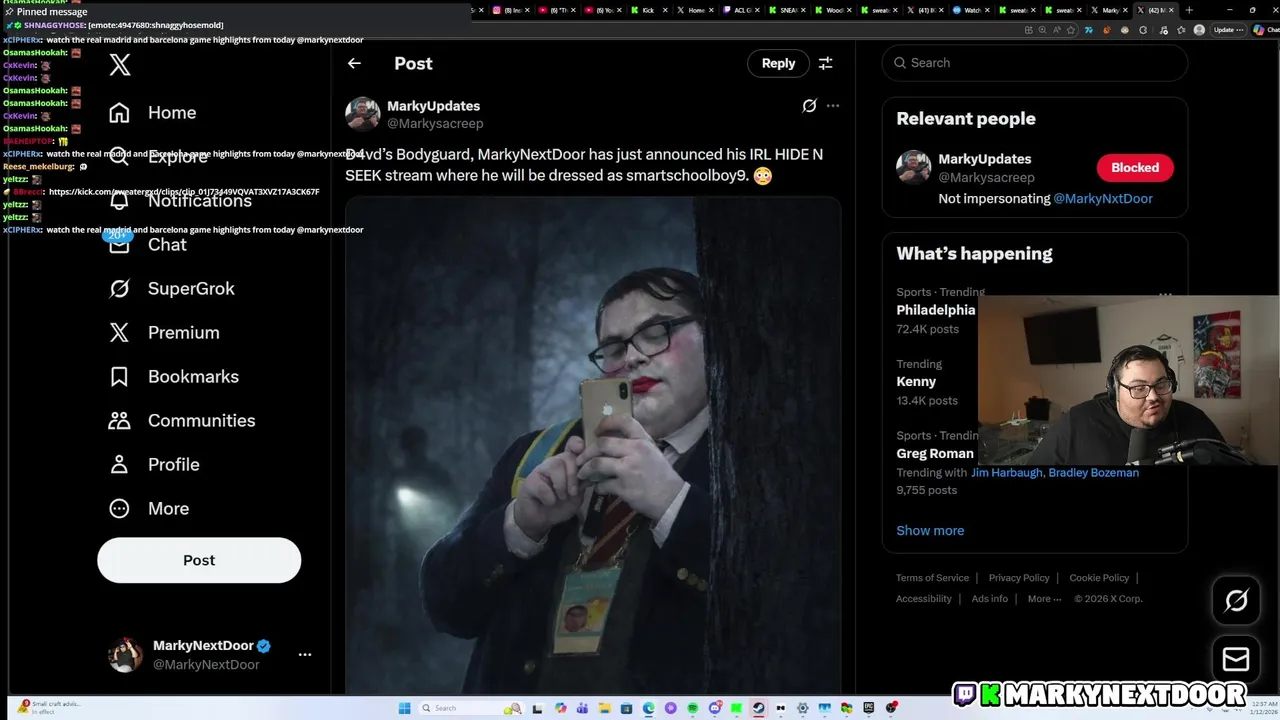Open SuperGrok from the sidebar

pyautogui.click(x=172, y=288)
